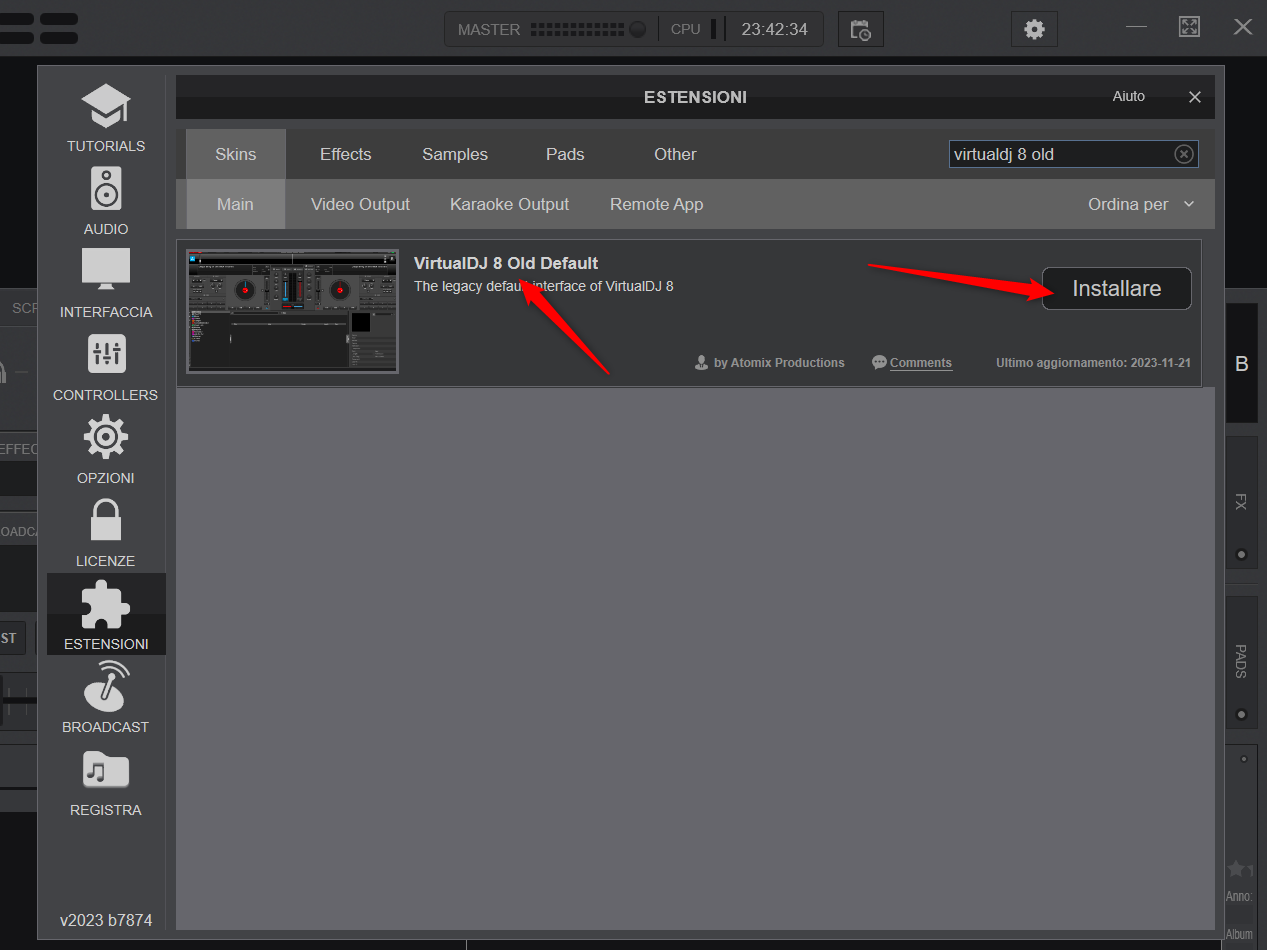Open the Registra music folder section
Screen dimensions: 1267x950
click(106, 782)
